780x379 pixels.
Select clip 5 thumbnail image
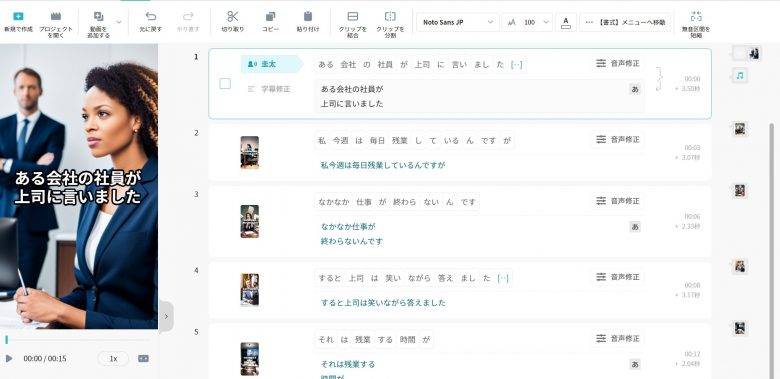pyautogui.click(x=249, y=359)
